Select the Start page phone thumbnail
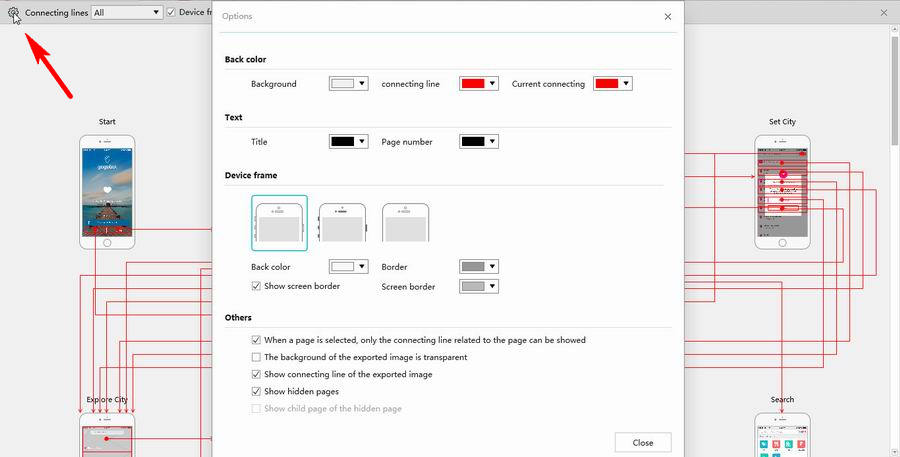 (107, 192)
